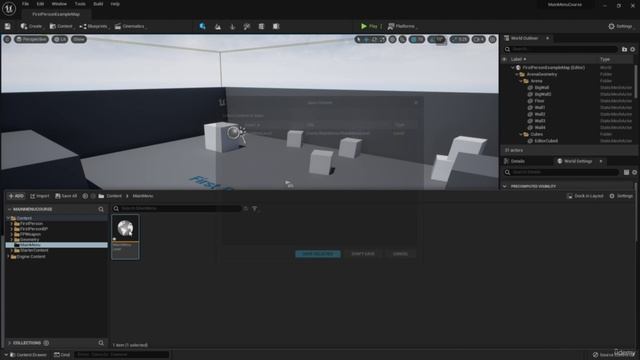
Task: Toggle visibility column header in outliner
Action: click(505, 59)
